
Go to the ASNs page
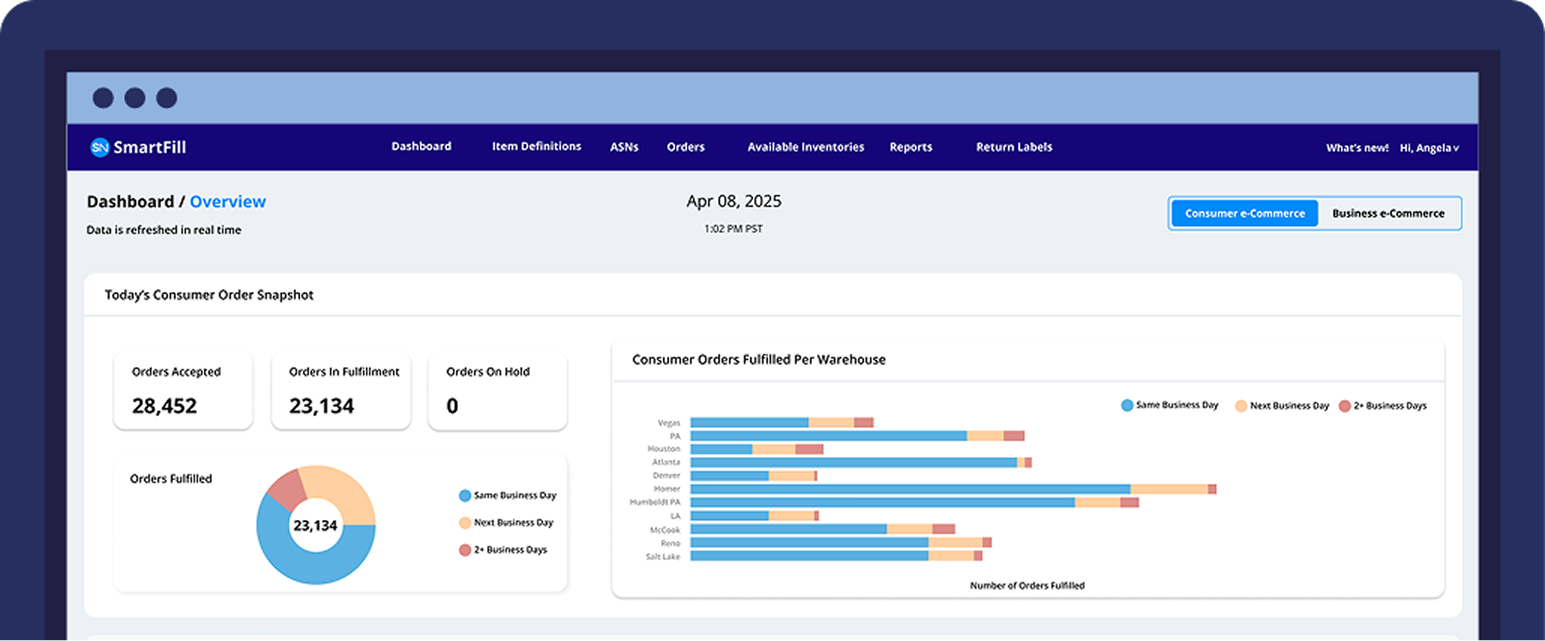point(624,147)
